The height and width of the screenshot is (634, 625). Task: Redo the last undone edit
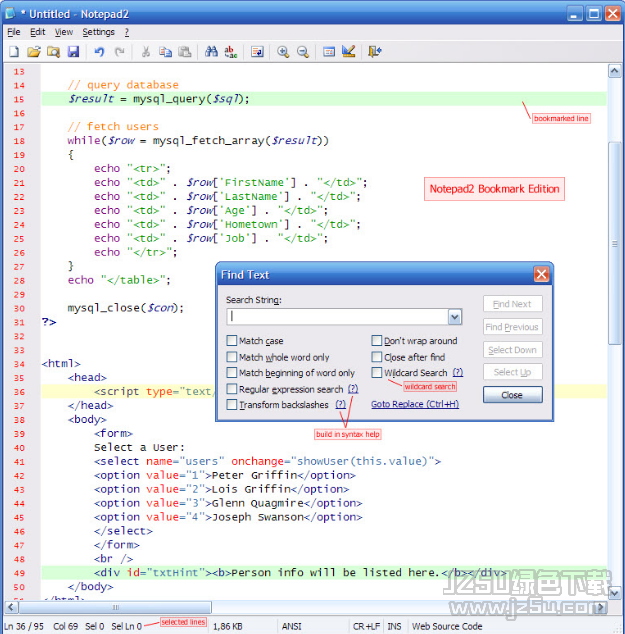(x=119, y=52)
